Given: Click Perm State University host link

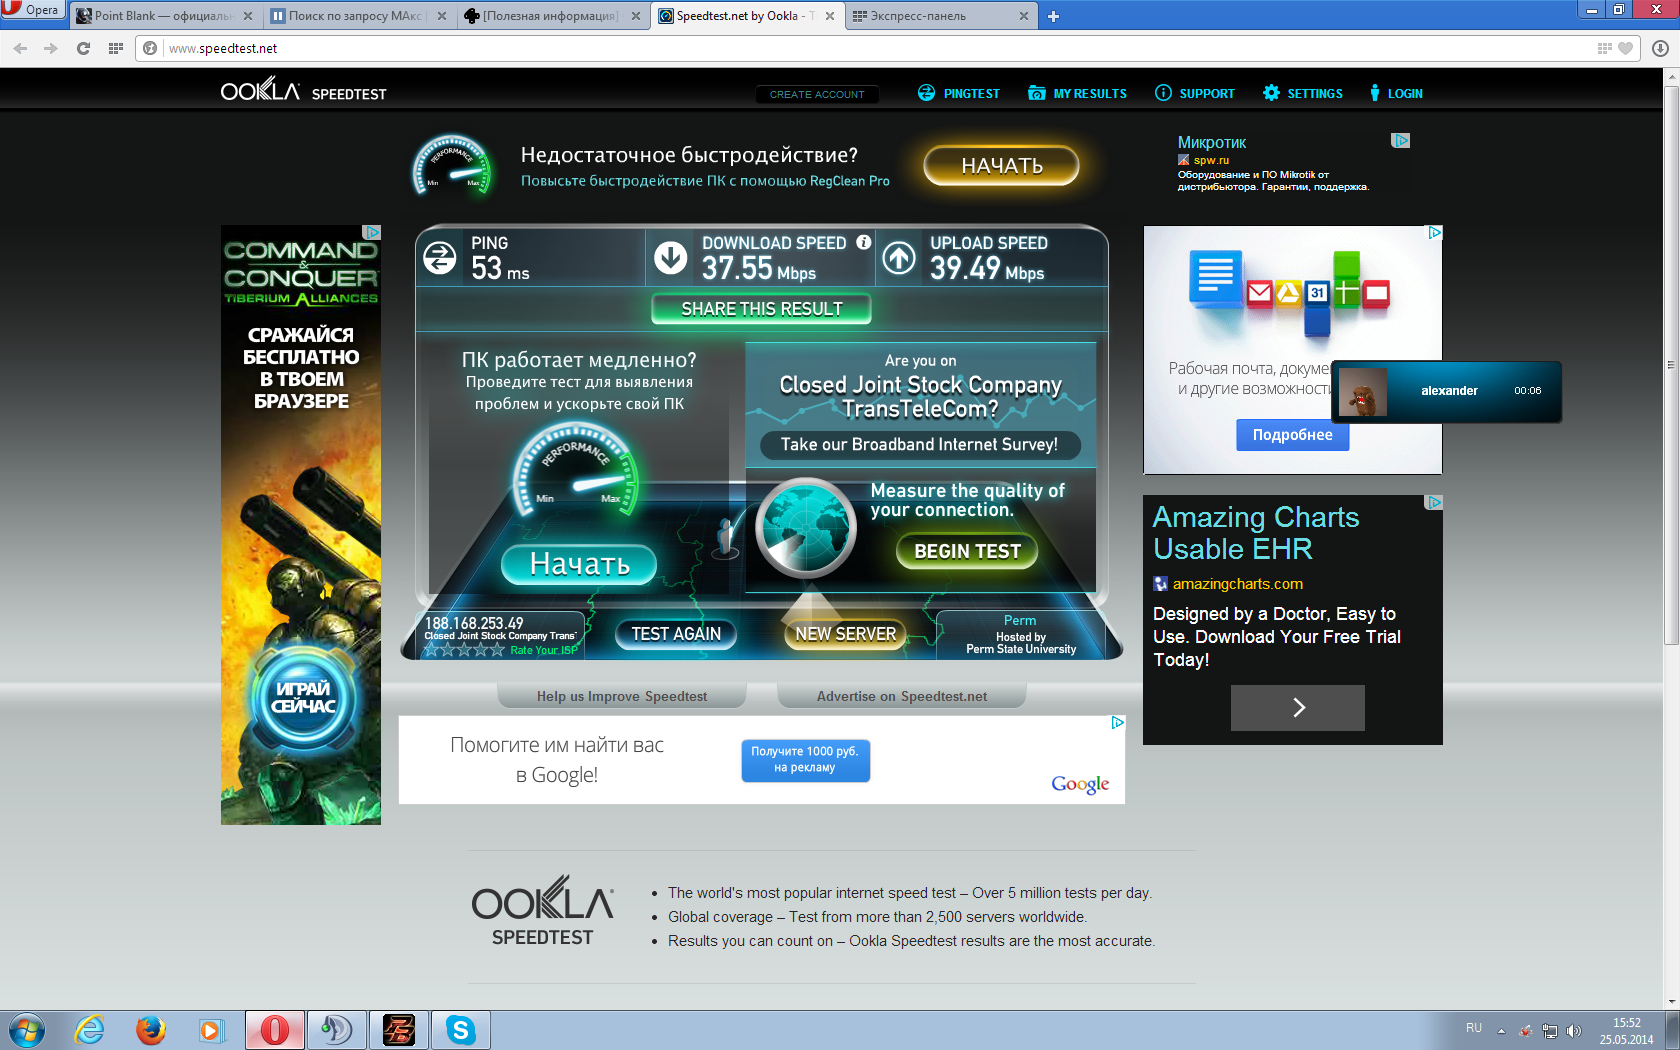Looking at the screenshot, I should pyautogui.click(x=1021, y=649).
